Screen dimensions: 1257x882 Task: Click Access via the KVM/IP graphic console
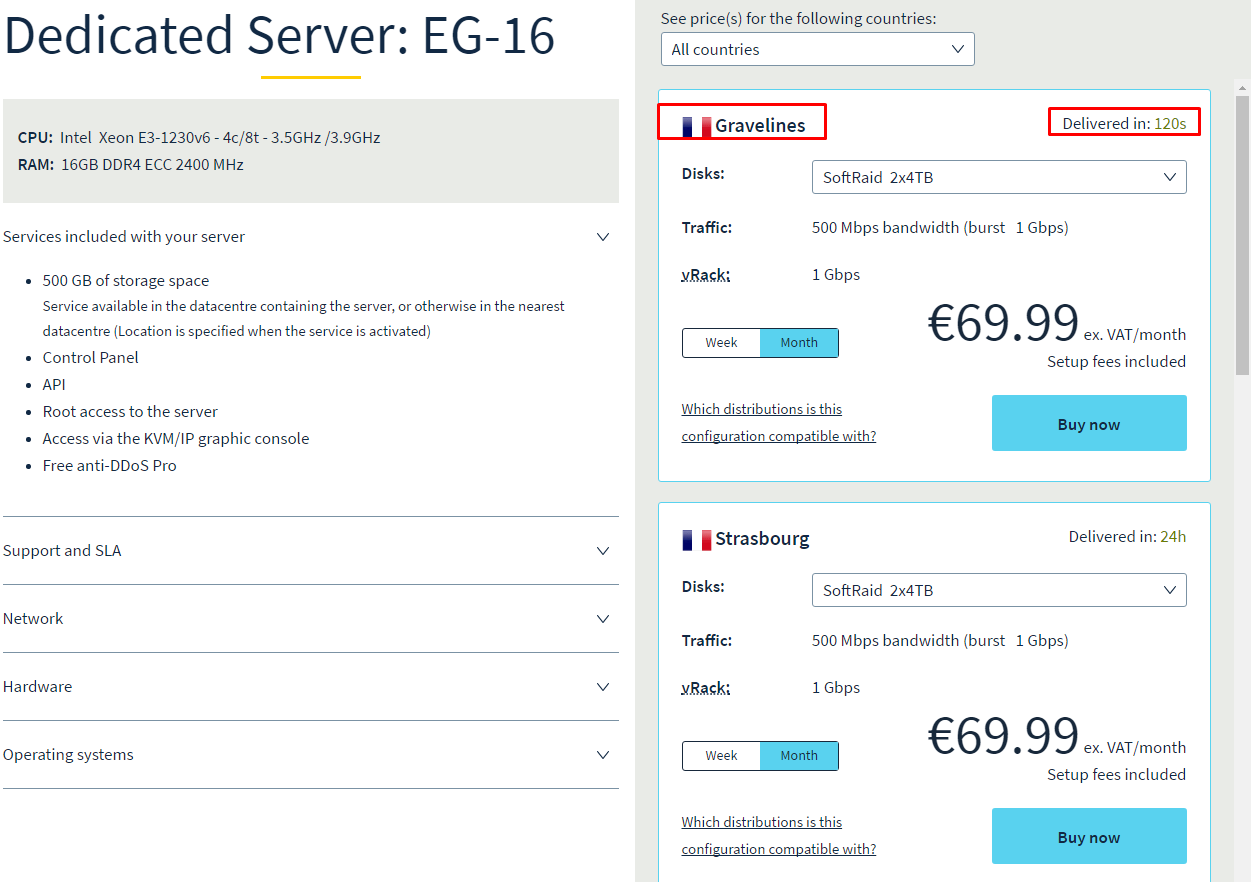(176, 439)
